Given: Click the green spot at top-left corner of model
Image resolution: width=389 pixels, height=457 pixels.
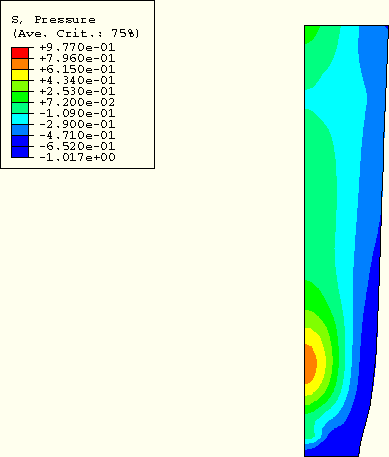Looking at the screenshot, I should click(310, 33).
